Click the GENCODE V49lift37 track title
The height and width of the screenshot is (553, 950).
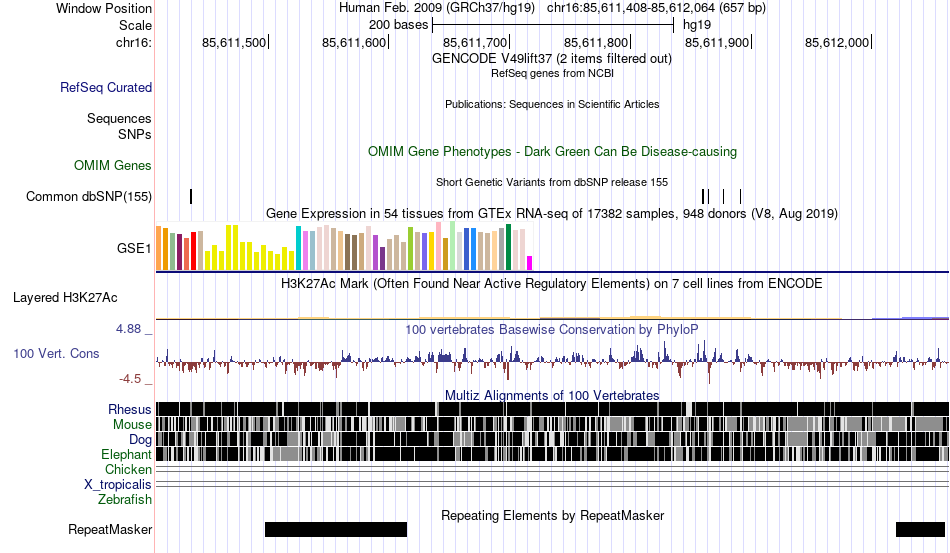(x=551, y=59)
